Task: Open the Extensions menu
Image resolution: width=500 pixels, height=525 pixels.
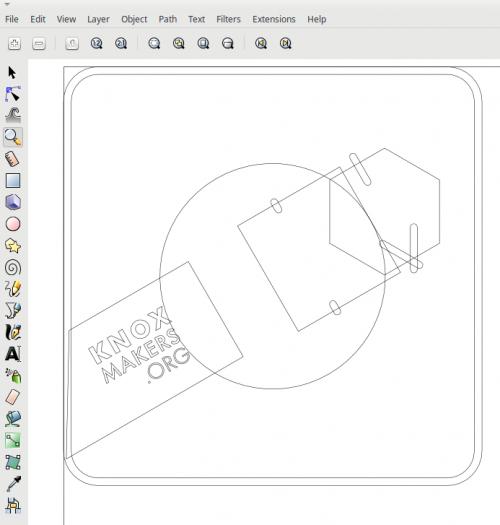Action: point(274,19)
